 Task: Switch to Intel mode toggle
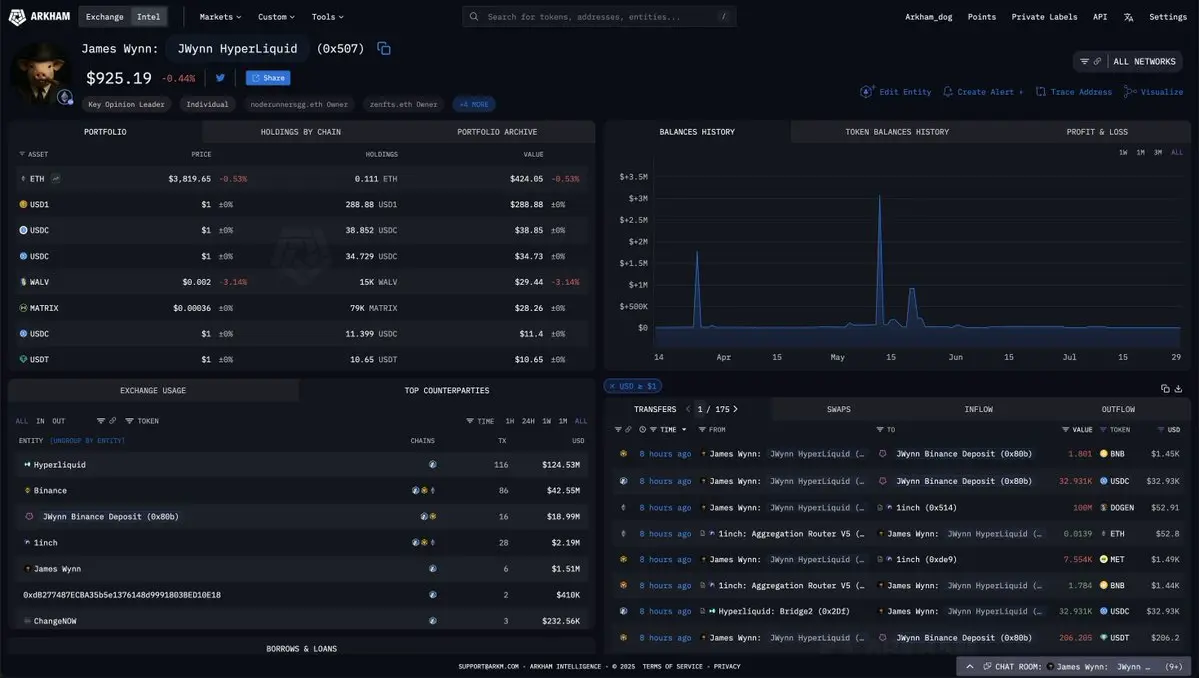[148, 17]
